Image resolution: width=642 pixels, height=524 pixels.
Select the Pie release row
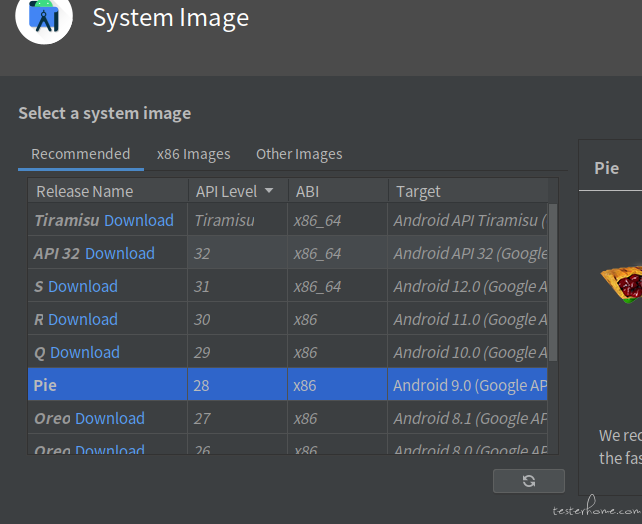pos(288,384)
